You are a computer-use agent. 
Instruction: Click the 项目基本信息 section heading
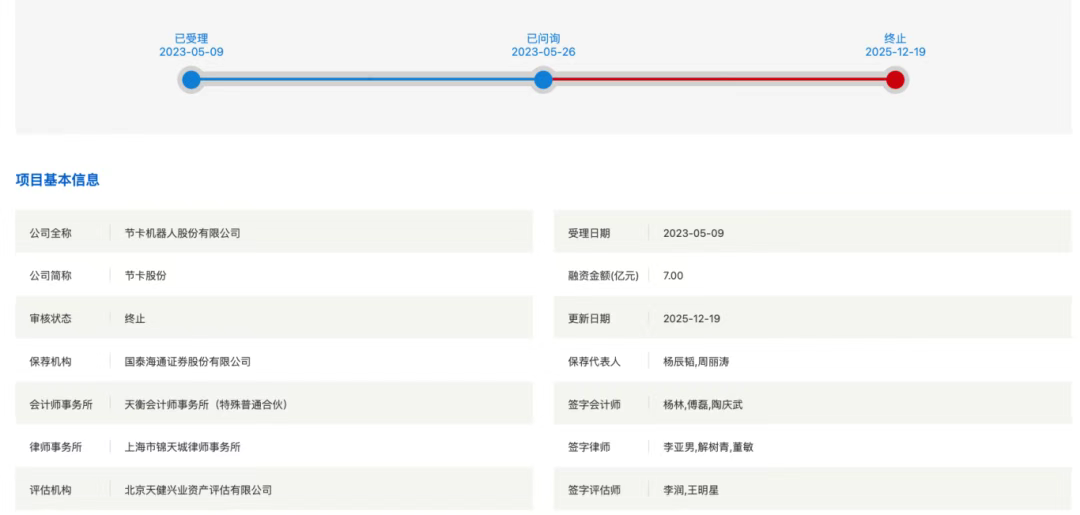57,180
